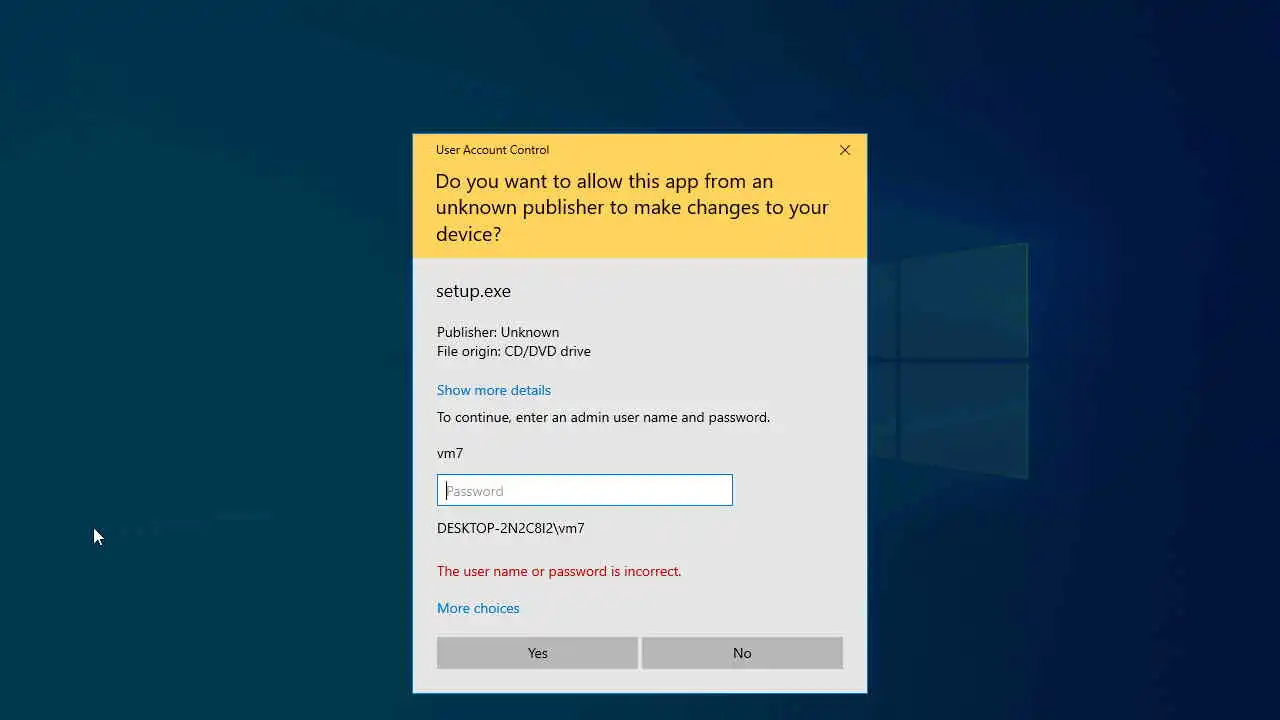Select the setup.exe program name
This screenshot has width=1280, height=720.
point(473,291)
